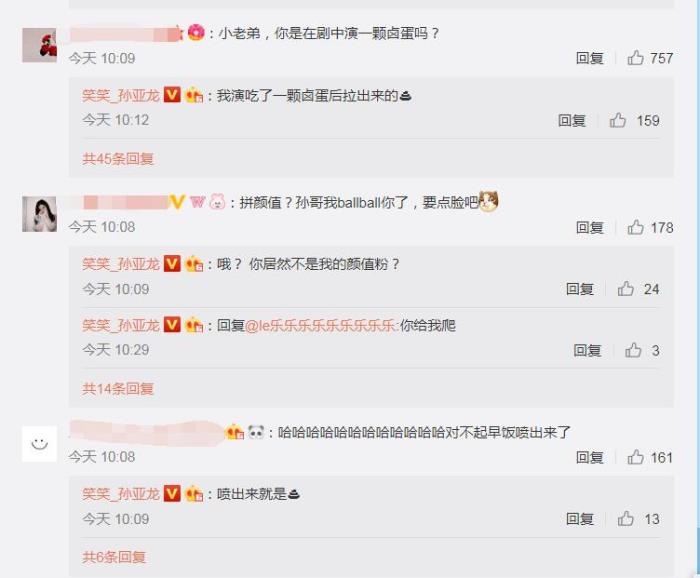Expand 共45条回复 replies
The image size is (700, 578).
tap(118, 159)
